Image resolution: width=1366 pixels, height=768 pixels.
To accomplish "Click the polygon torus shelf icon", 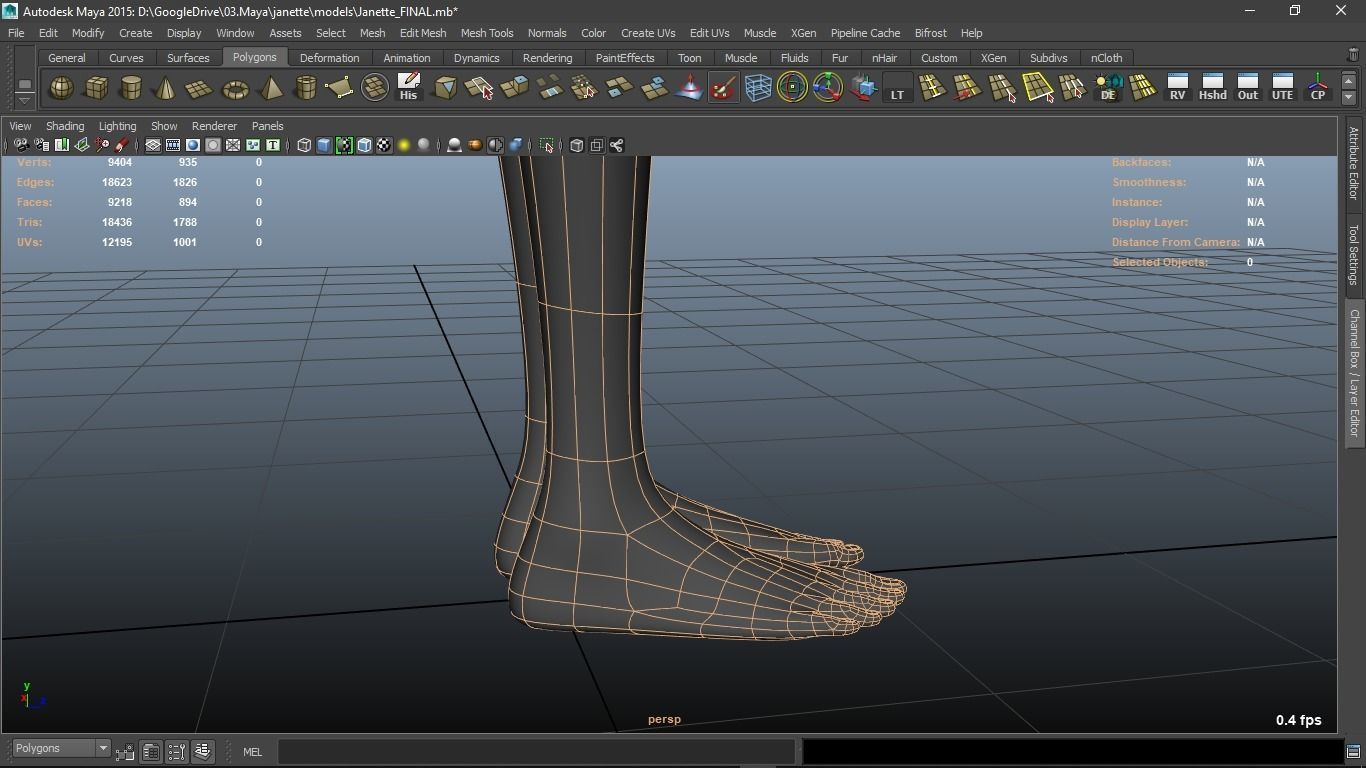I will tap(235, 89).
